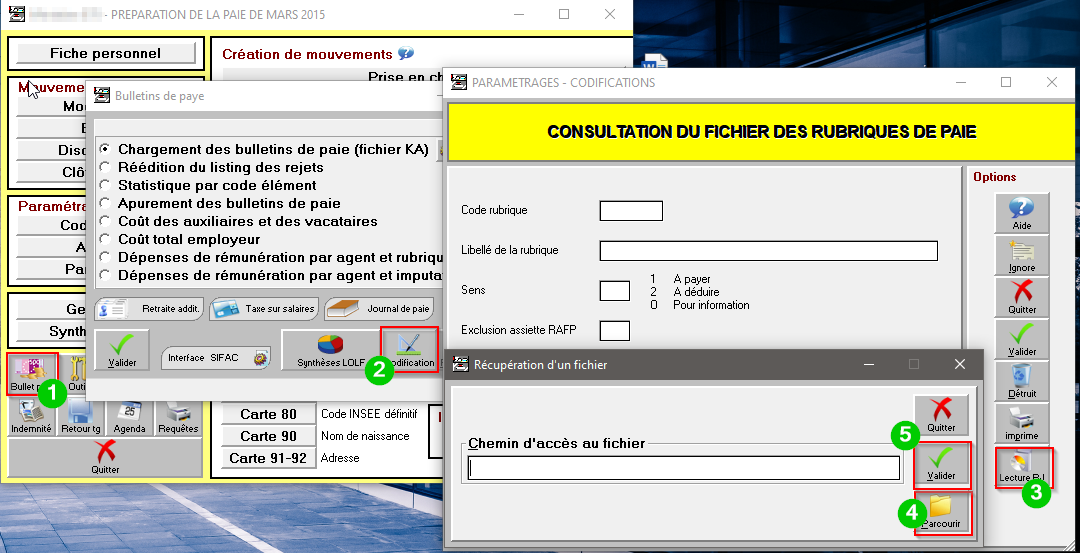The image size is (1080, 553).
Task: Open Synthèses LOLF pie chart button
Action: tap(330, 351)
